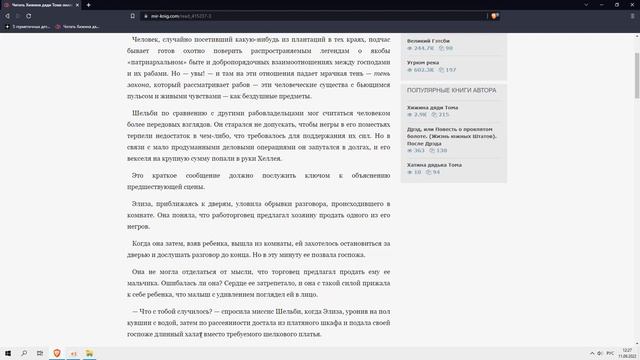Click the views eye icon of 'Гэтсби'
Viewport: 640px width, 360px height.
coord(409,48)
